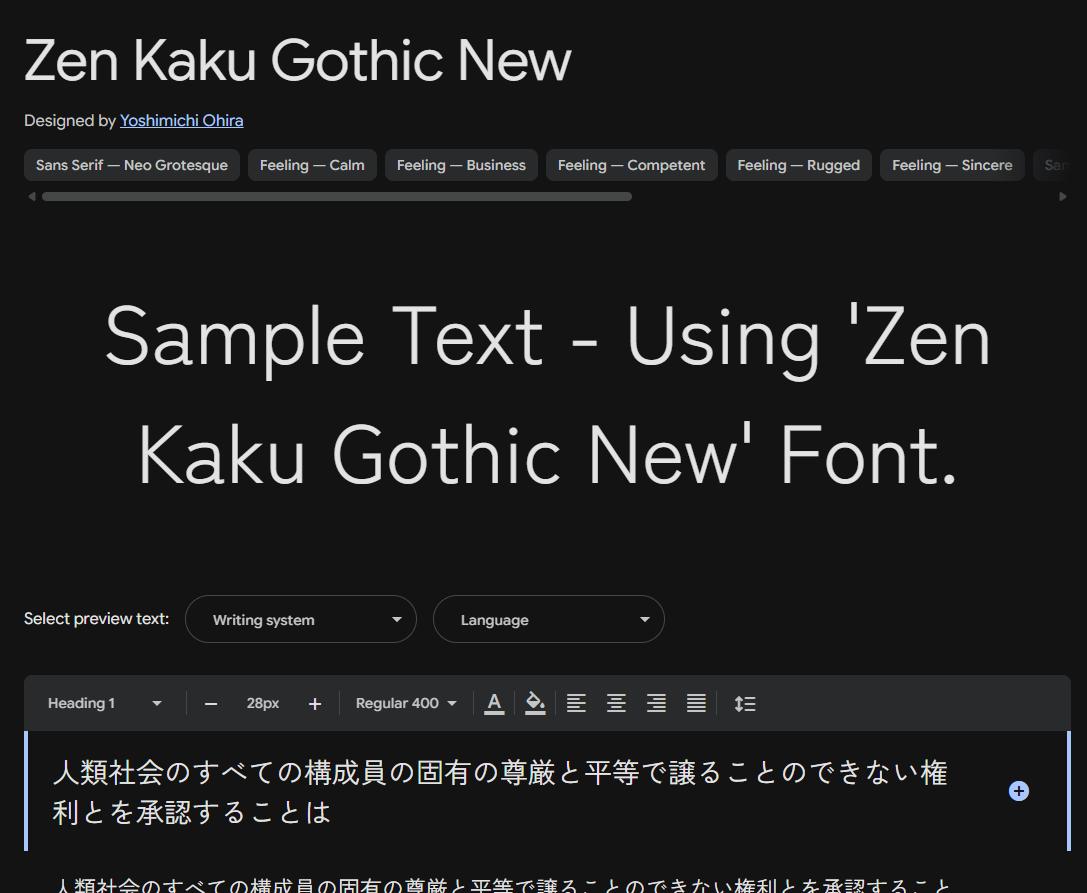Justify text alignment
This screenshot has width=1087, height=893.
click(x=696, y=703)
